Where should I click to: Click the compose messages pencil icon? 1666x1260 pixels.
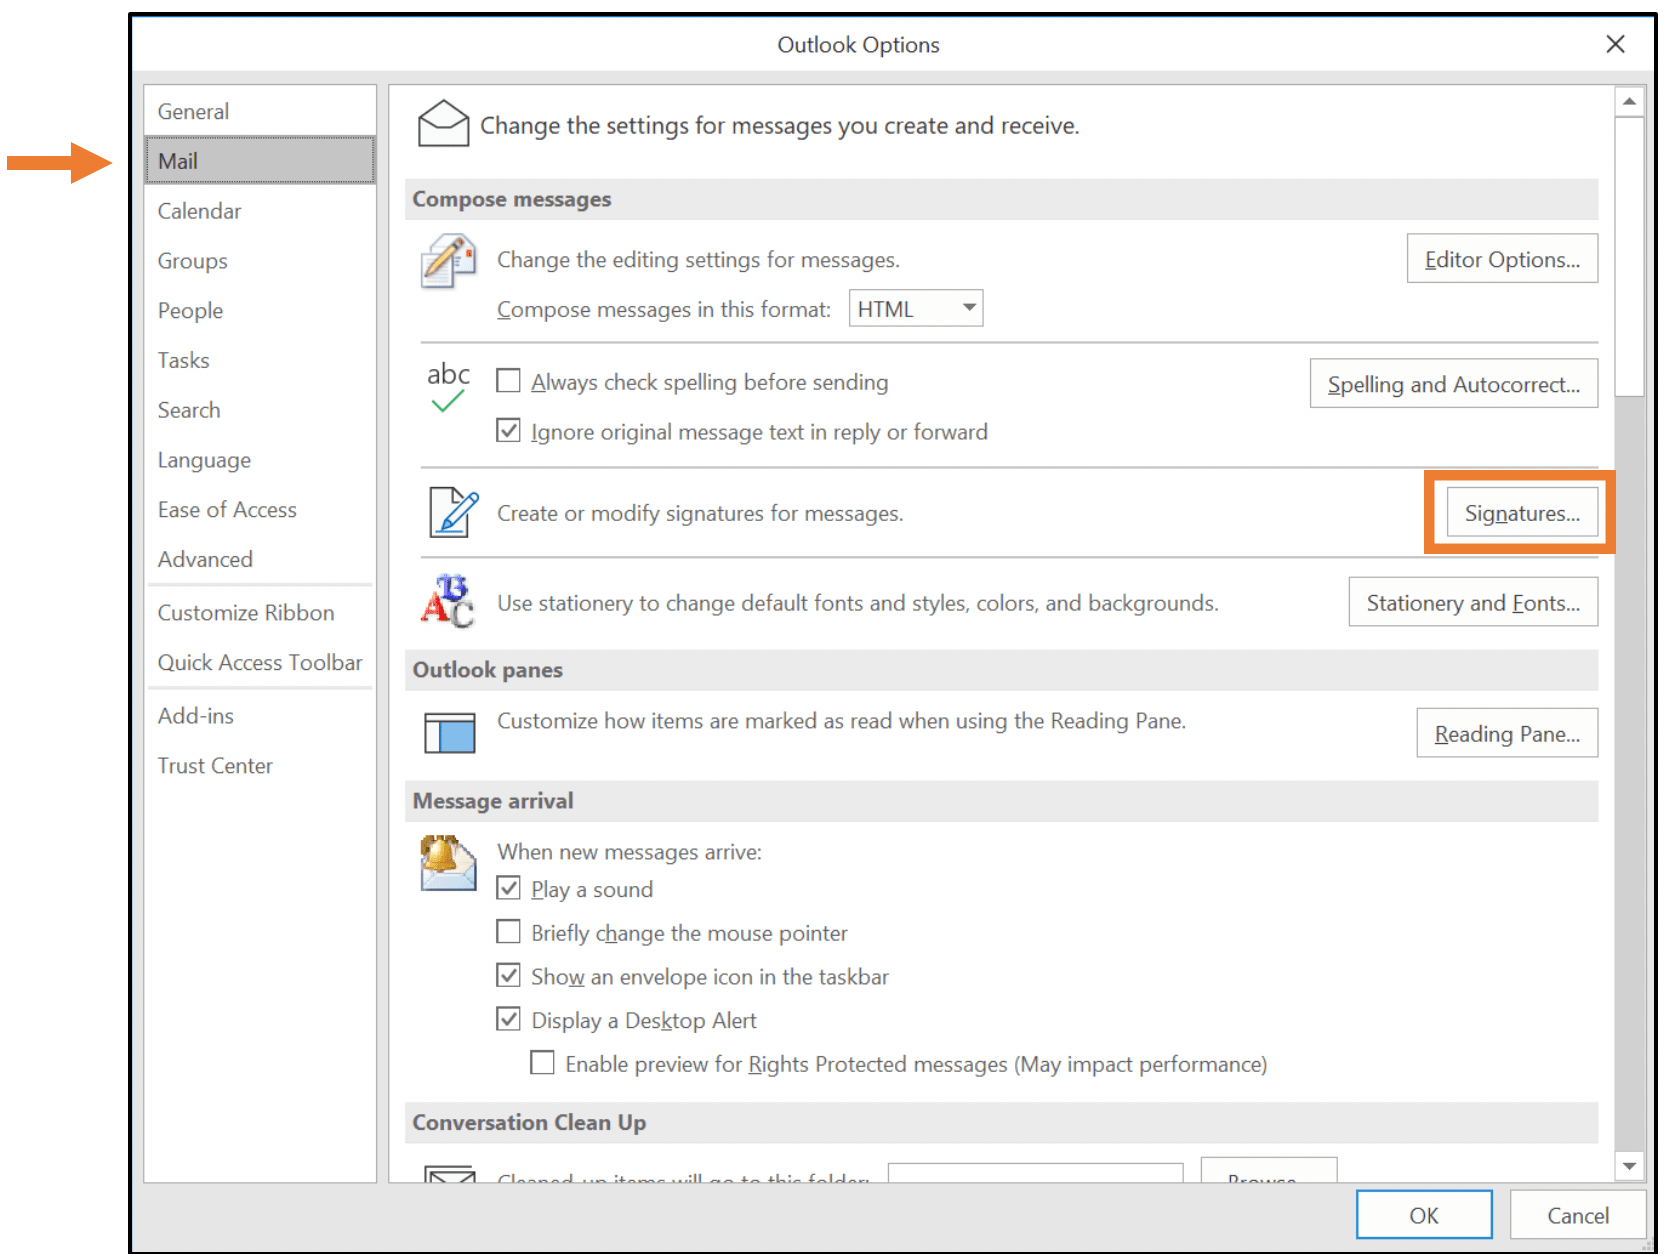448,262
